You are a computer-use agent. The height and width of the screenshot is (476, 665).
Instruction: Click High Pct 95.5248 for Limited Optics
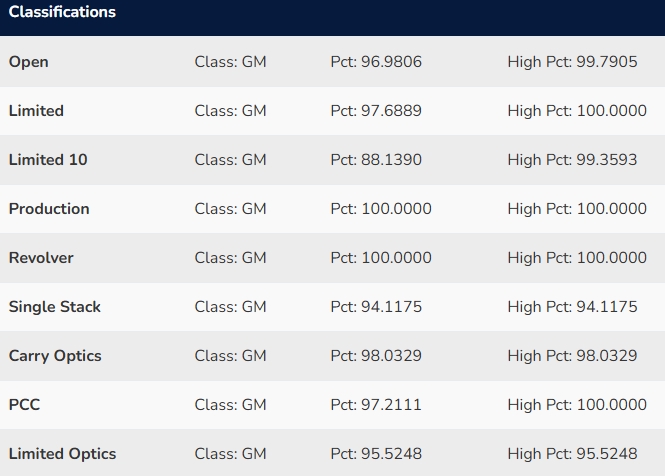click(572, 454)
